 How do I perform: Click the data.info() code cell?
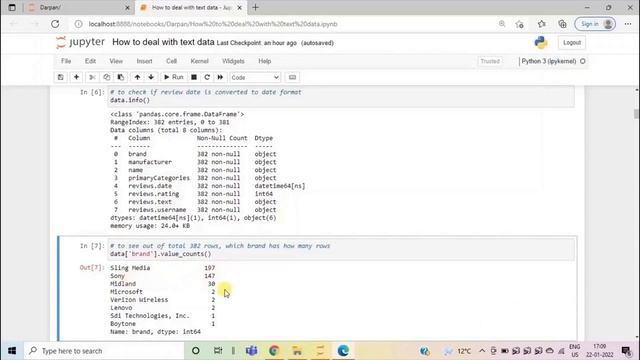coord(341,96)
